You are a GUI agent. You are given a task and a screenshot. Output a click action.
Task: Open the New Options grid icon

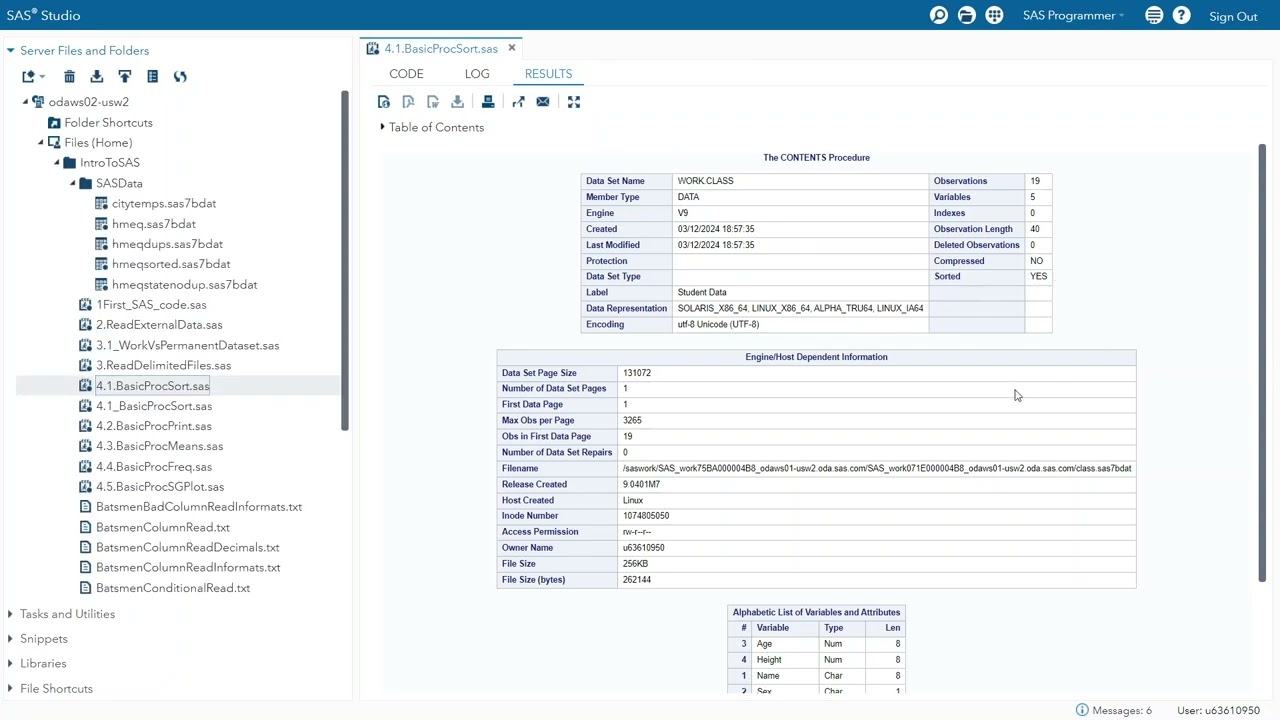coord(994,15)
